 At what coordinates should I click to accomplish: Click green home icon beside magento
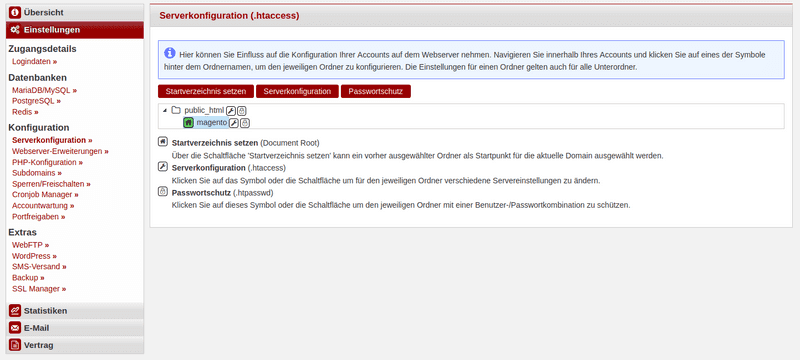188,123
